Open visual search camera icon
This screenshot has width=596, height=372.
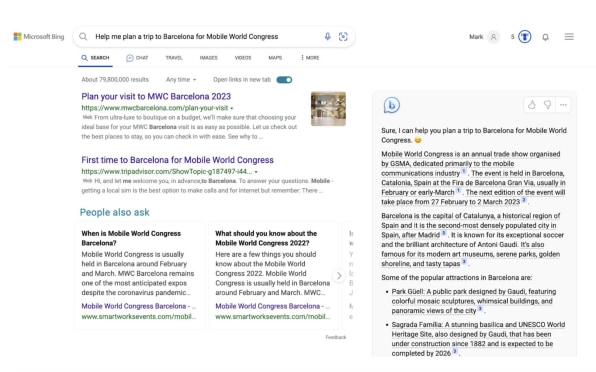[x=343, y=36]
